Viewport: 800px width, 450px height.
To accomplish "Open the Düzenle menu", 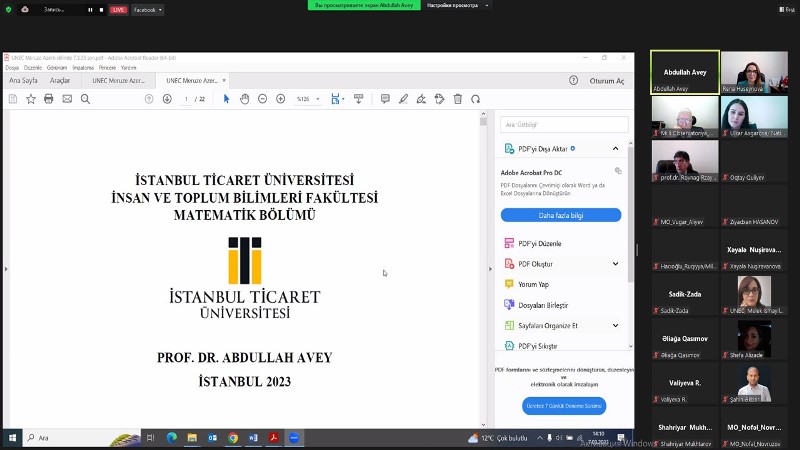I will pos(33,67).
